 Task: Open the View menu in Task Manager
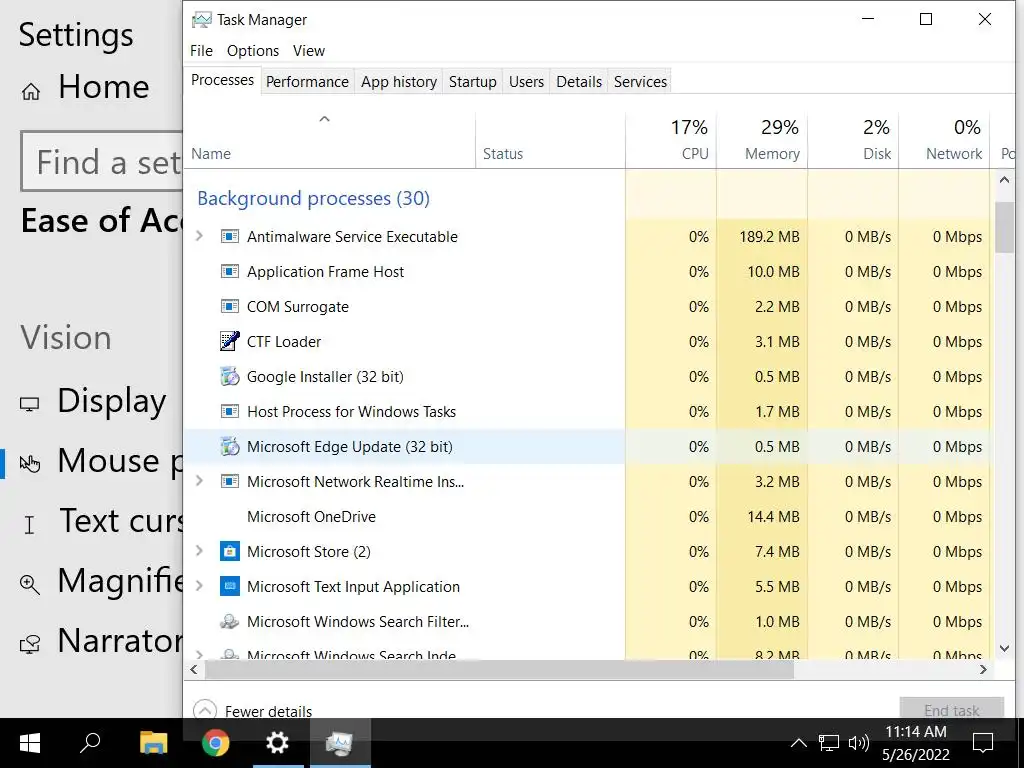coord(308,50)
